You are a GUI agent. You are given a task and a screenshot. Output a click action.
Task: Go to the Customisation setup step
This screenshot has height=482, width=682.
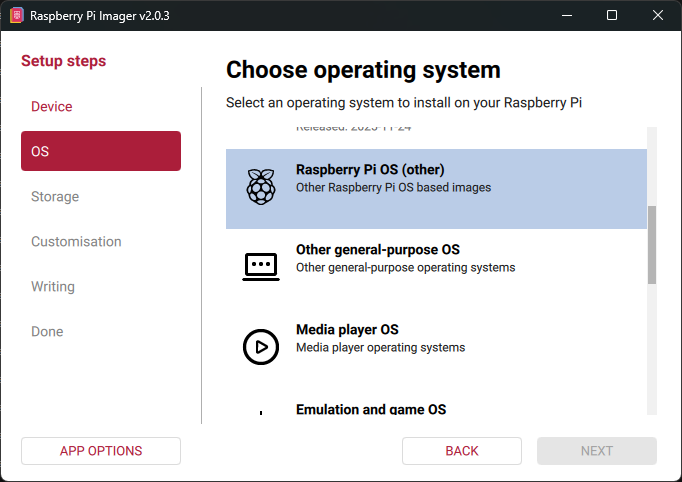101,241
